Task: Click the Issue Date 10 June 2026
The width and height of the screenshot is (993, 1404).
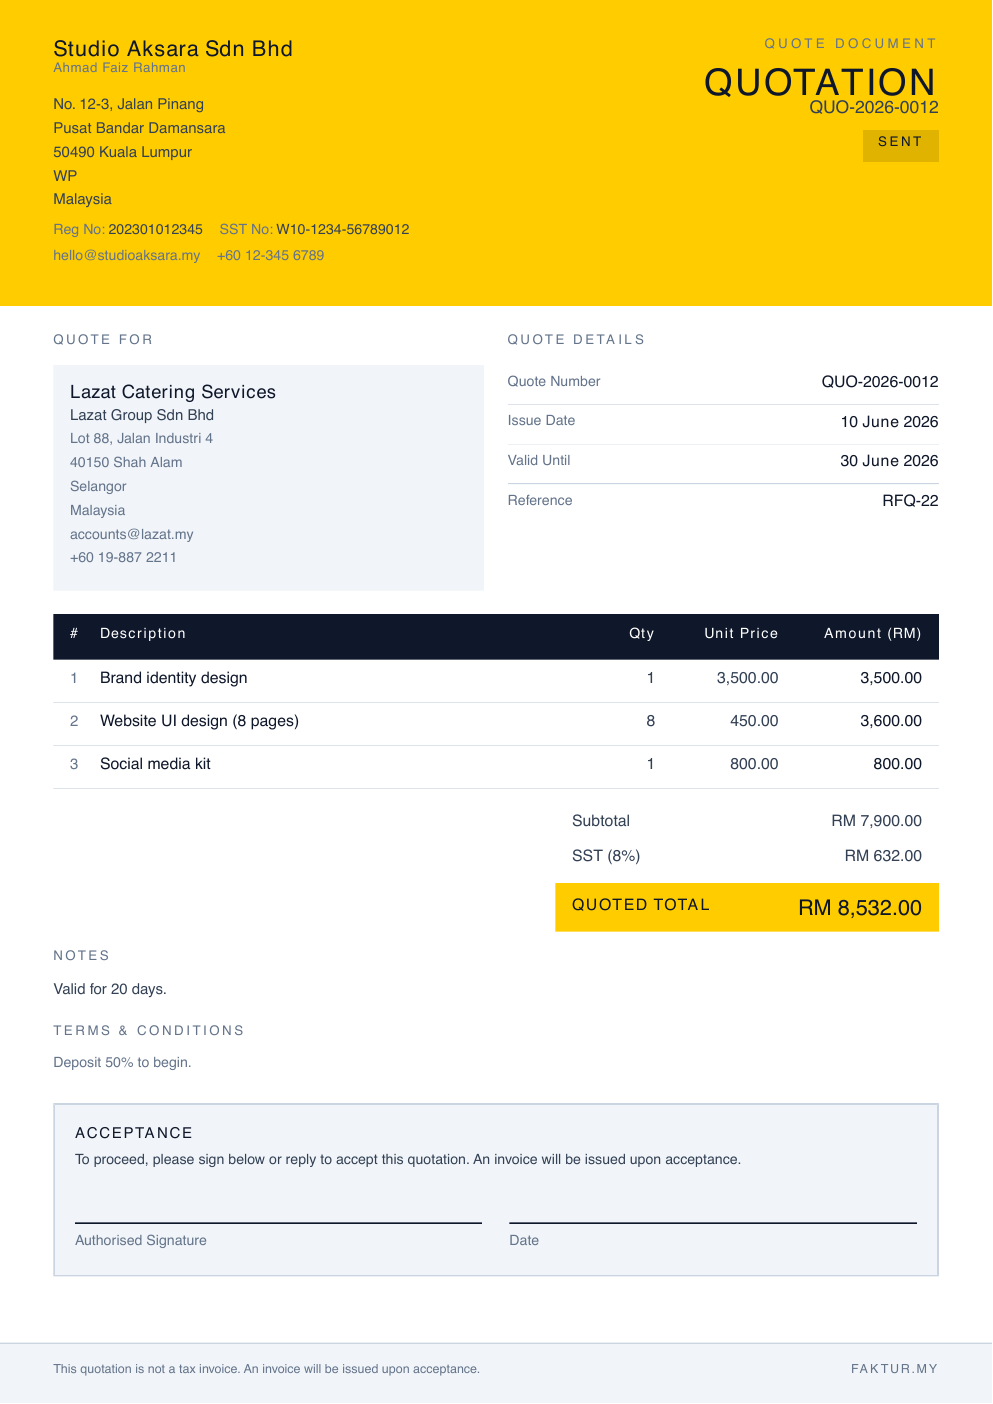Action: (x=889, y=421)
